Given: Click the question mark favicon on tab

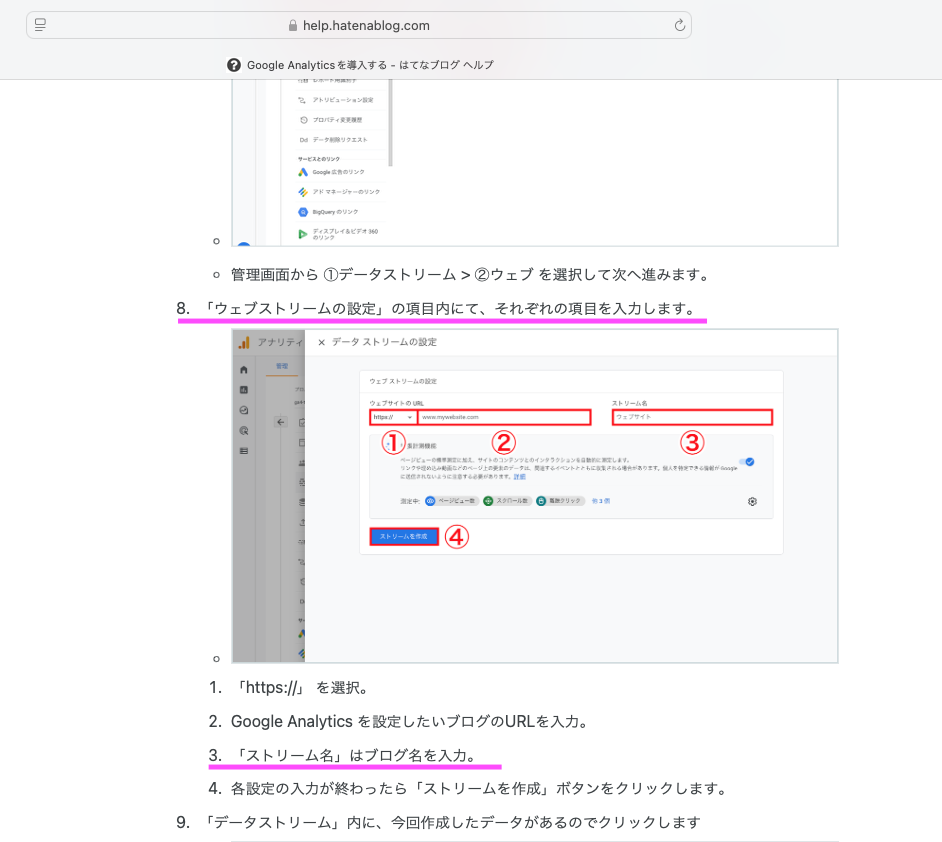Looking at the screenshot, I should click(x=234, y=65).
